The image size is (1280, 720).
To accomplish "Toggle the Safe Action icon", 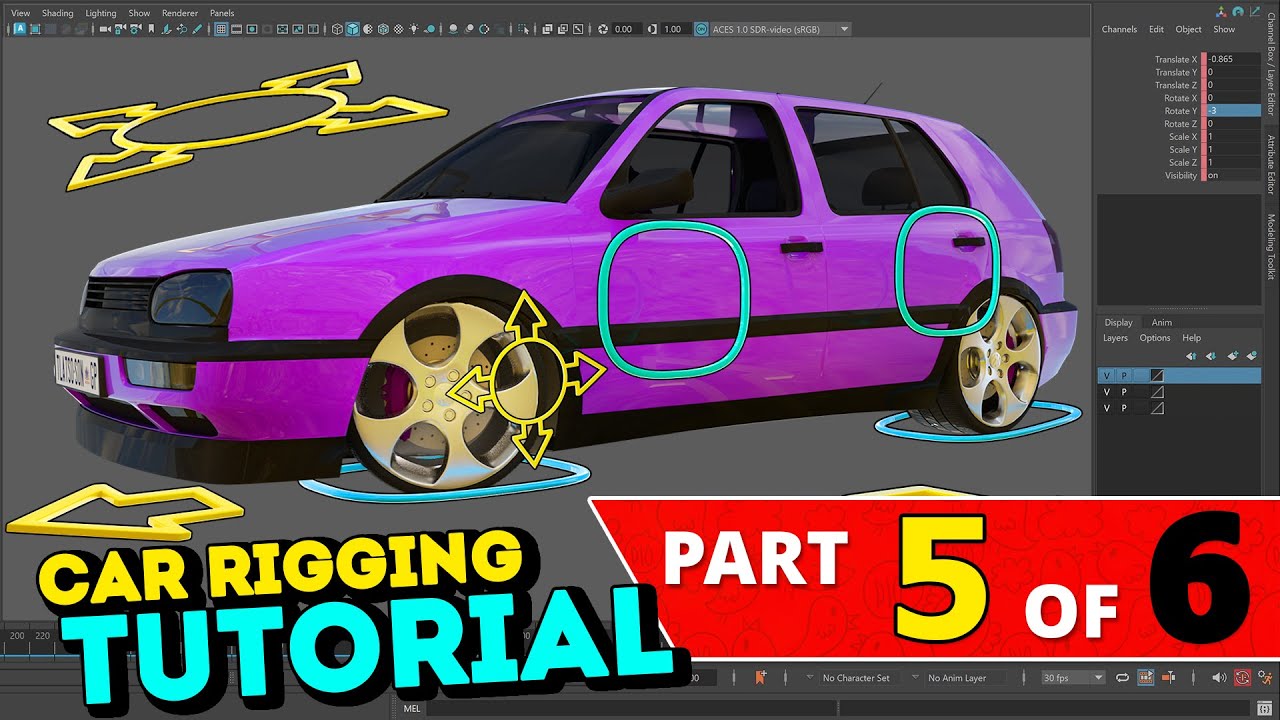I will point(298,29).
